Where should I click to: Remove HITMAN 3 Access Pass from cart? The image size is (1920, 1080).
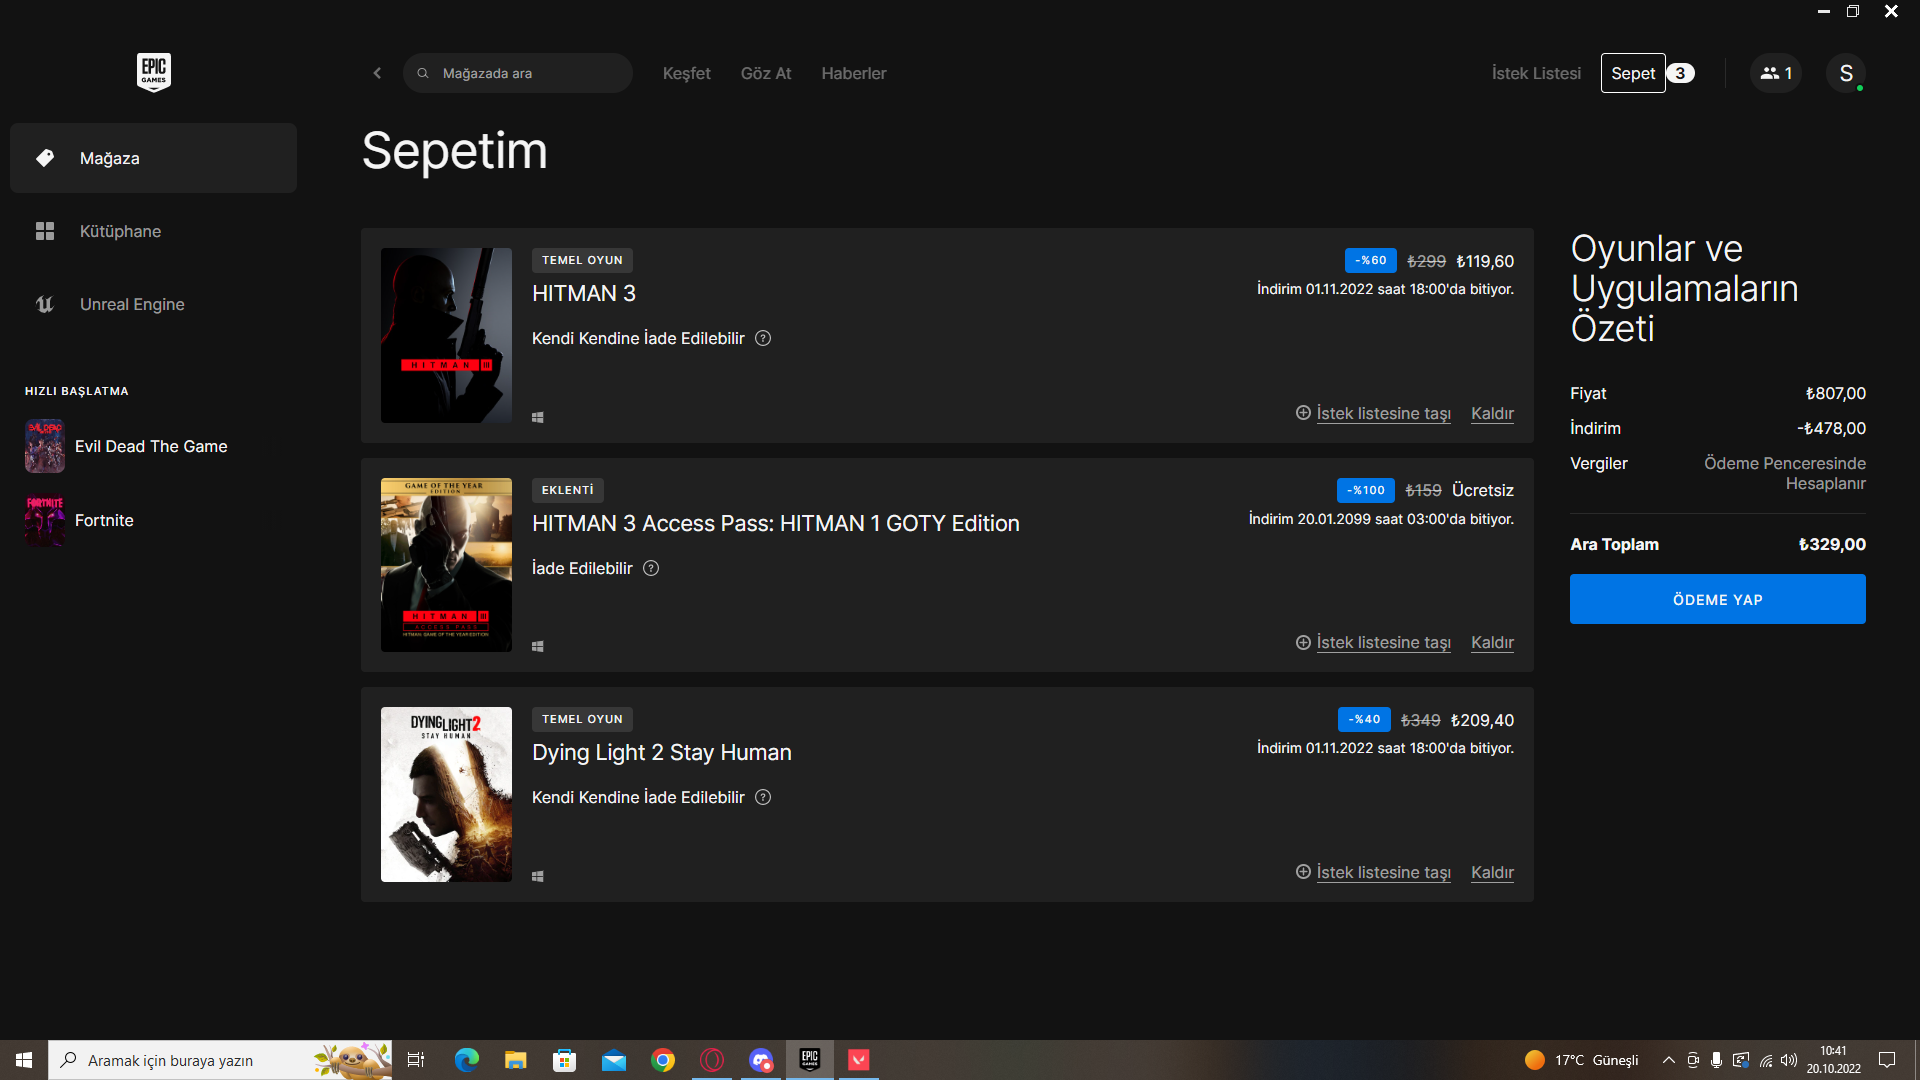[x=1492, y=642]
